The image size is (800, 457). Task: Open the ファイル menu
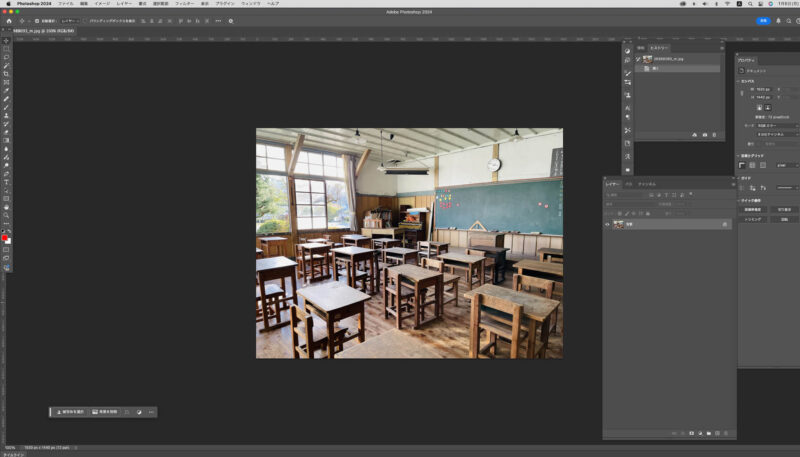[65, 4]
